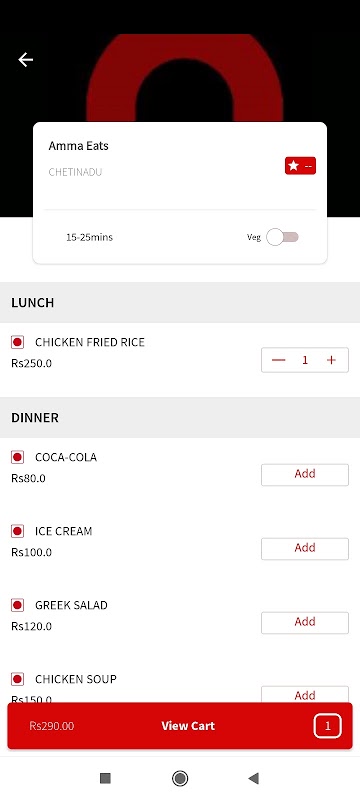Tap the Android back triangle button

tap(253, 778)
